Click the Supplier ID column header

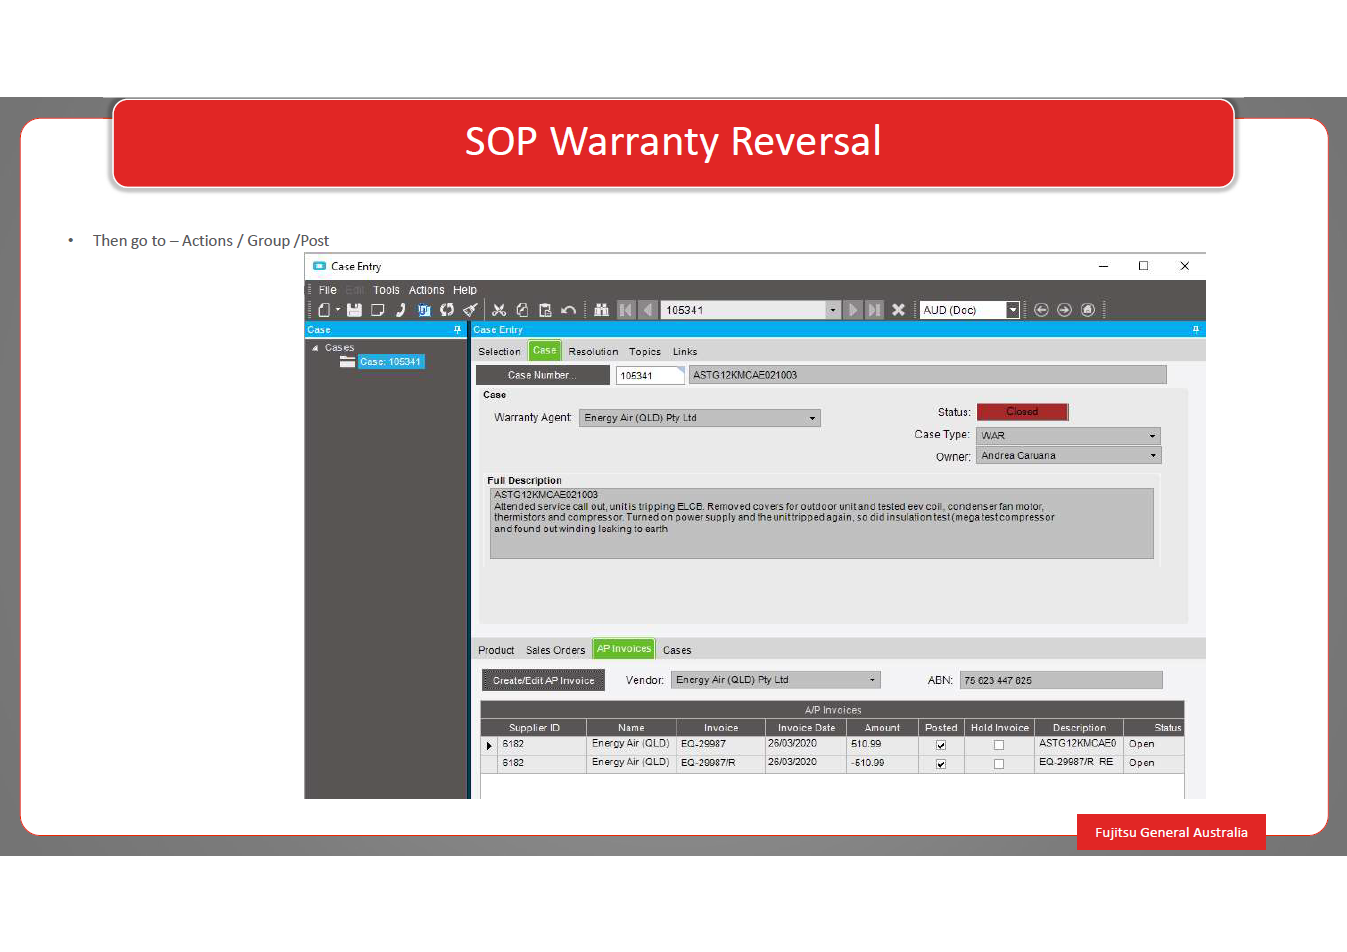[534, 728]
